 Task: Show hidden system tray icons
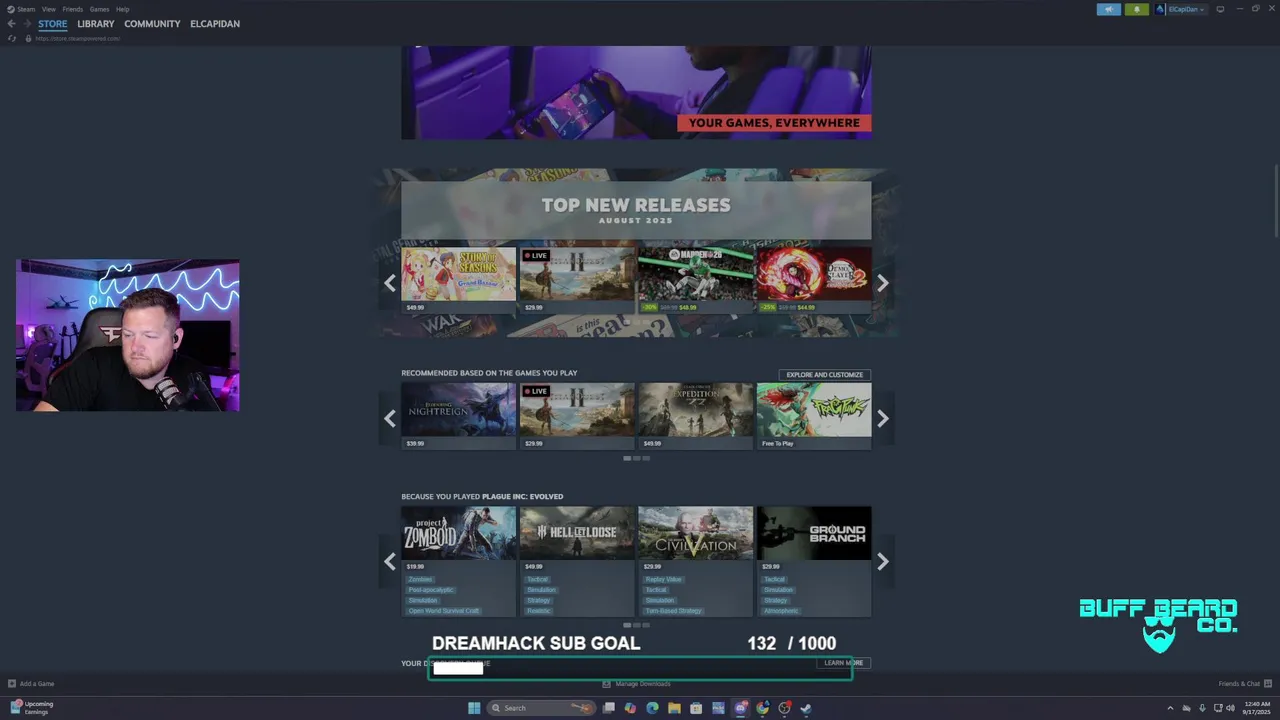tap(1170, 708)
